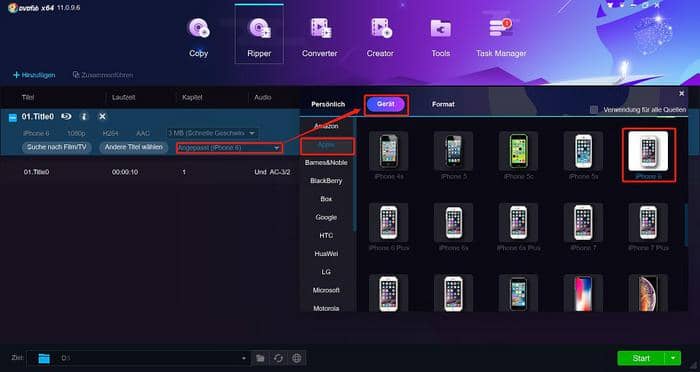Click the globe icon in bottom bar

pos(297,358)
